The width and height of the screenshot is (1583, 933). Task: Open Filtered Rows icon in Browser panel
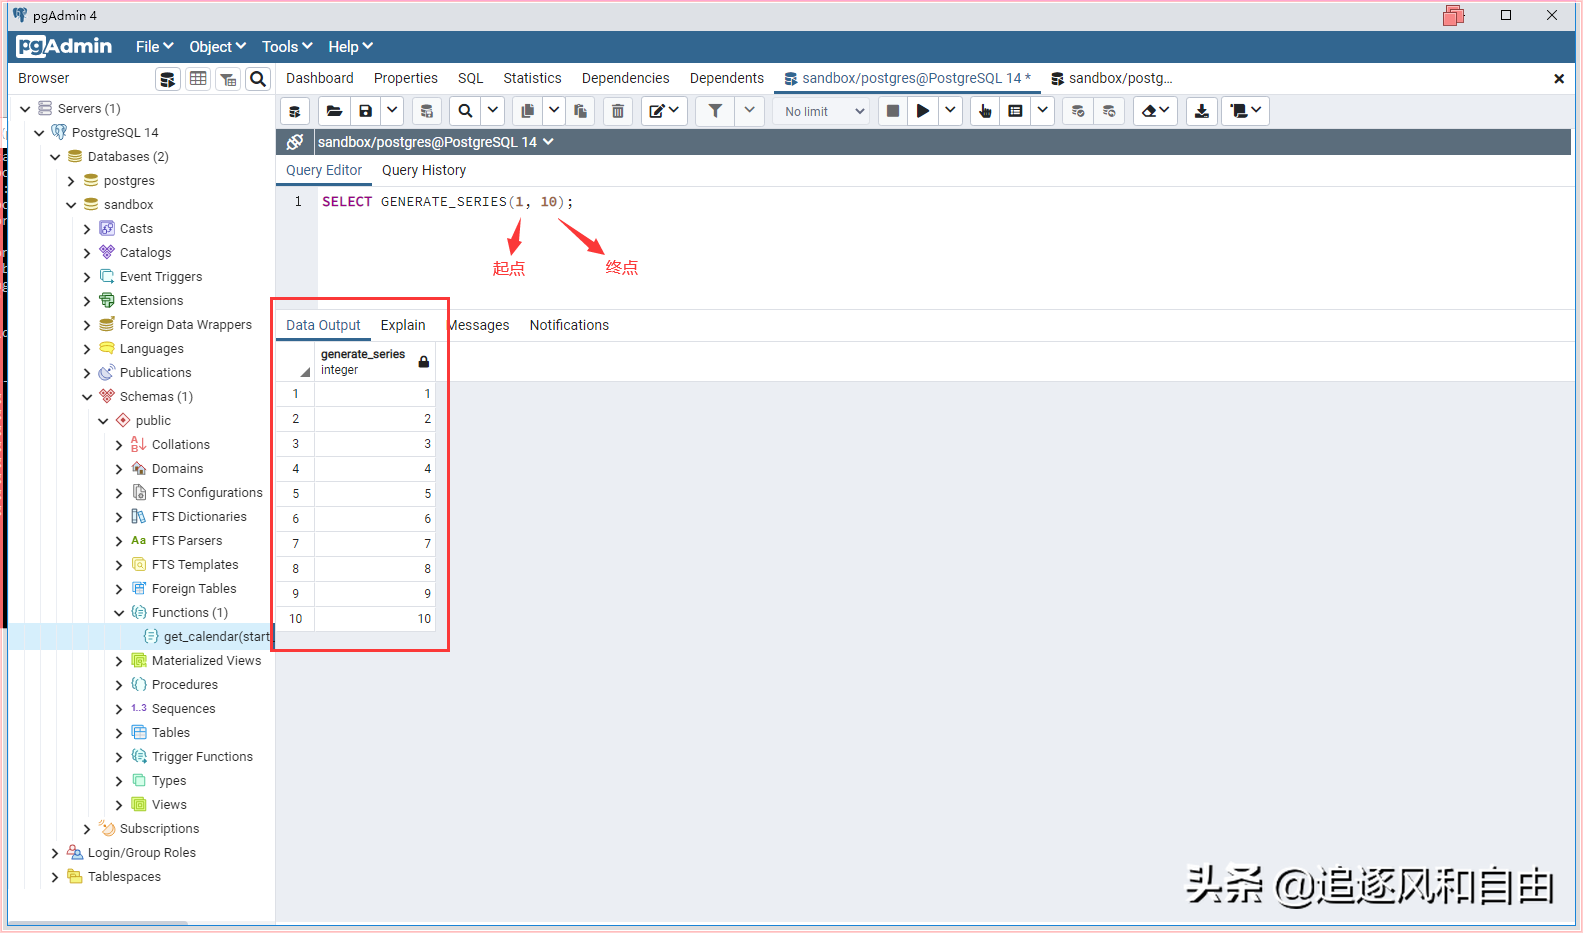pyautogui.click(x=228, y=79)
